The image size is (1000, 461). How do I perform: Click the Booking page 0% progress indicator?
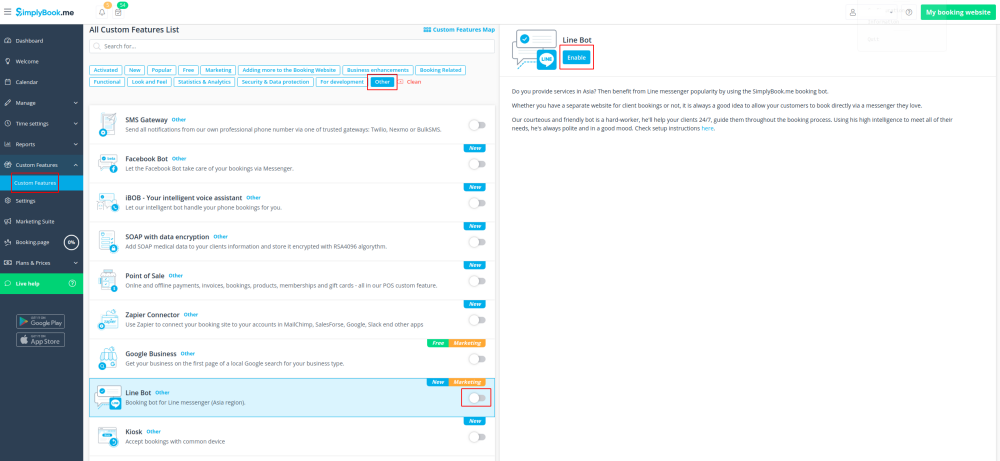click(71, 242)
